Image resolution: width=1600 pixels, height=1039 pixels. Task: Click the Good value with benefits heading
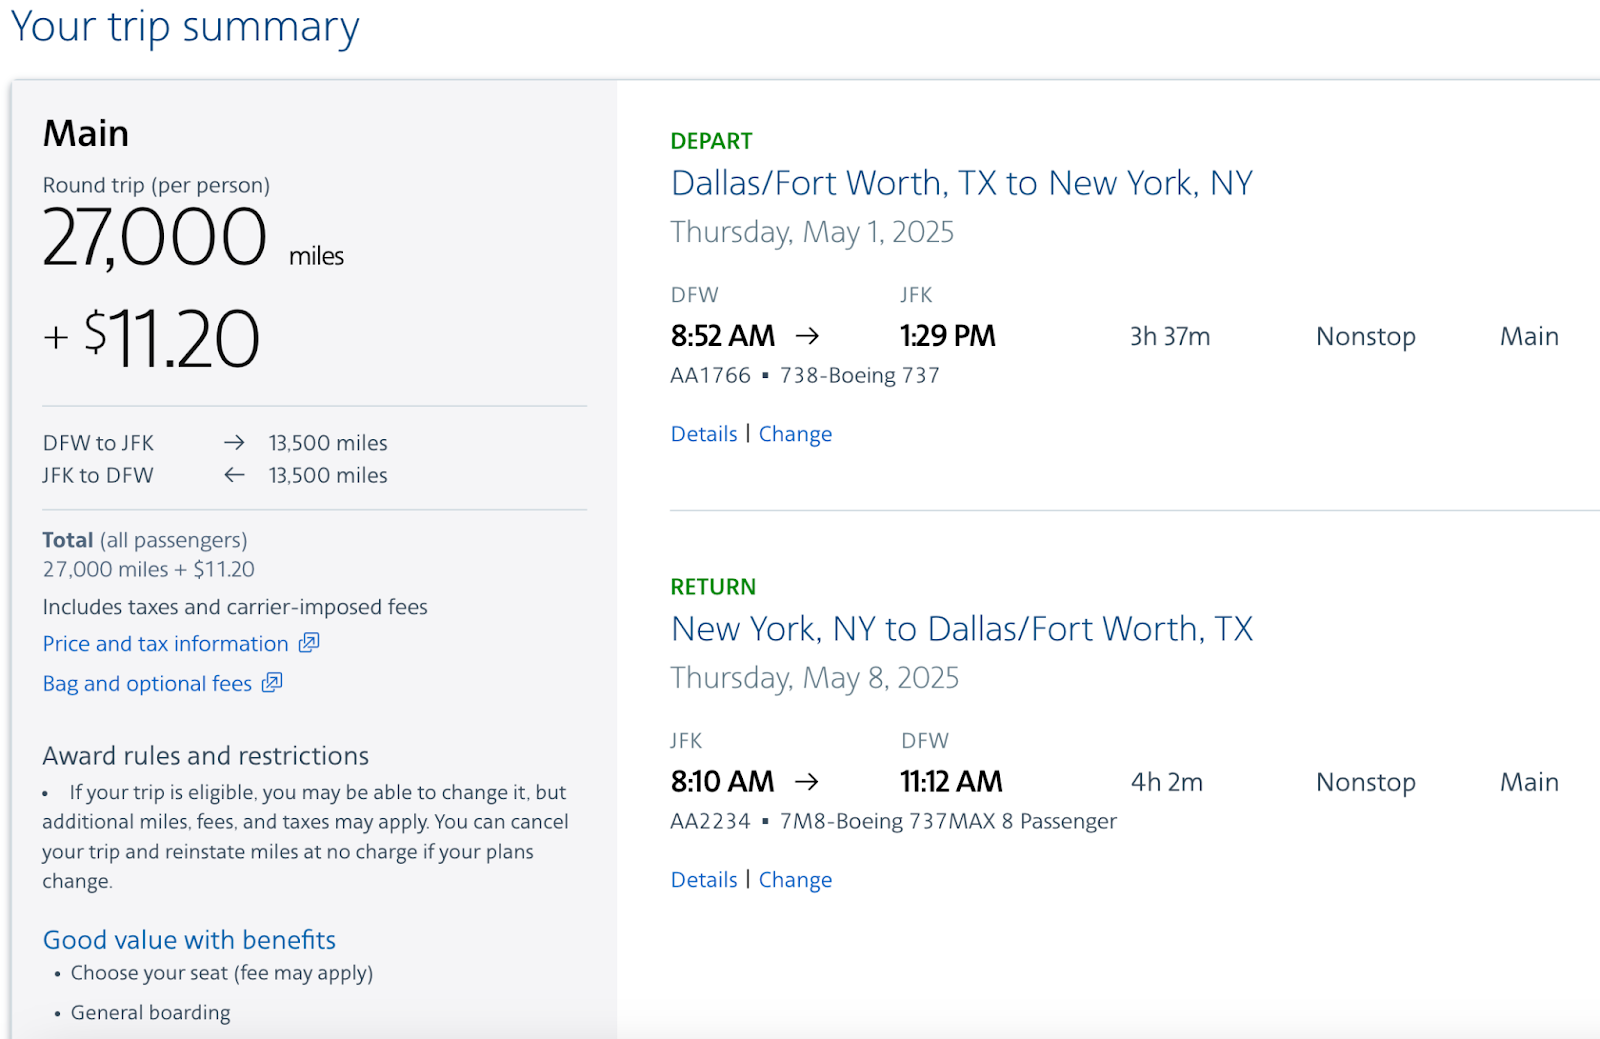189,940
